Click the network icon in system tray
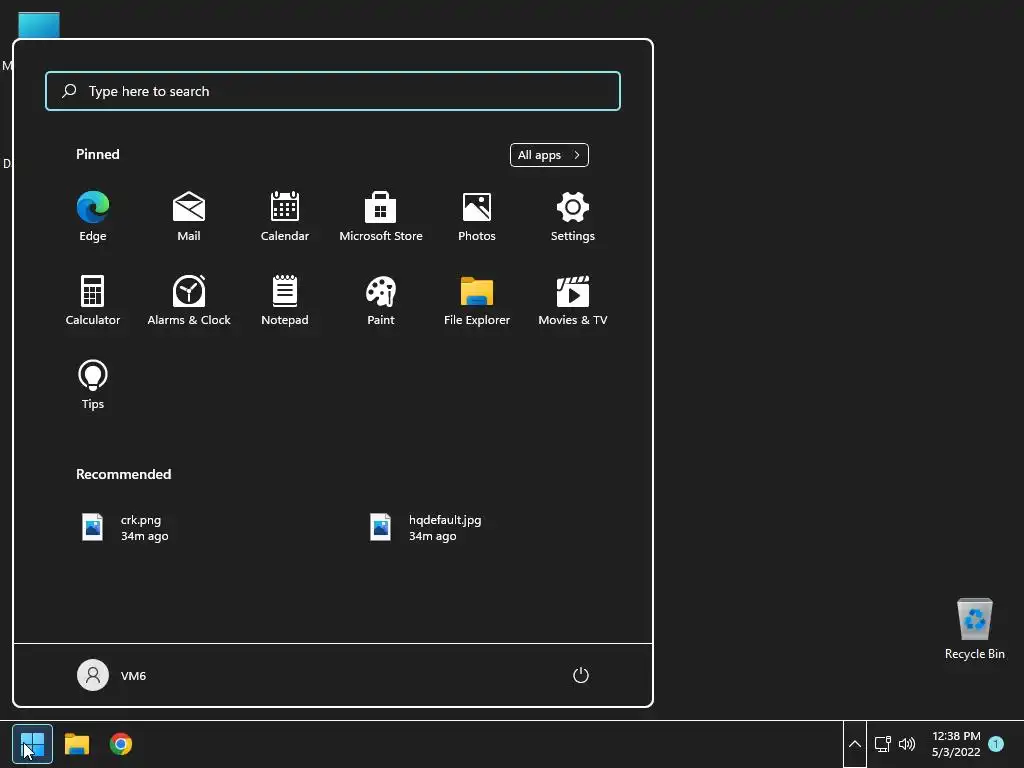Image resolution: width=1024 pixels, height=768 pixels. click(883, 744)
